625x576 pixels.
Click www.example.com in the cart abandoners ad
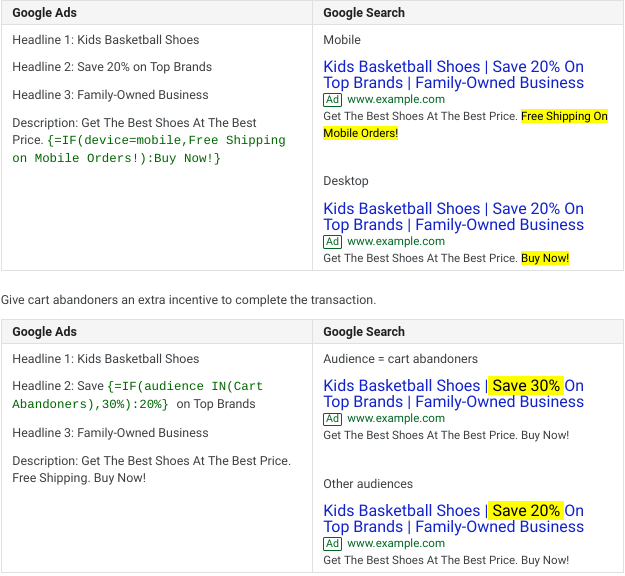click(396, 419)
